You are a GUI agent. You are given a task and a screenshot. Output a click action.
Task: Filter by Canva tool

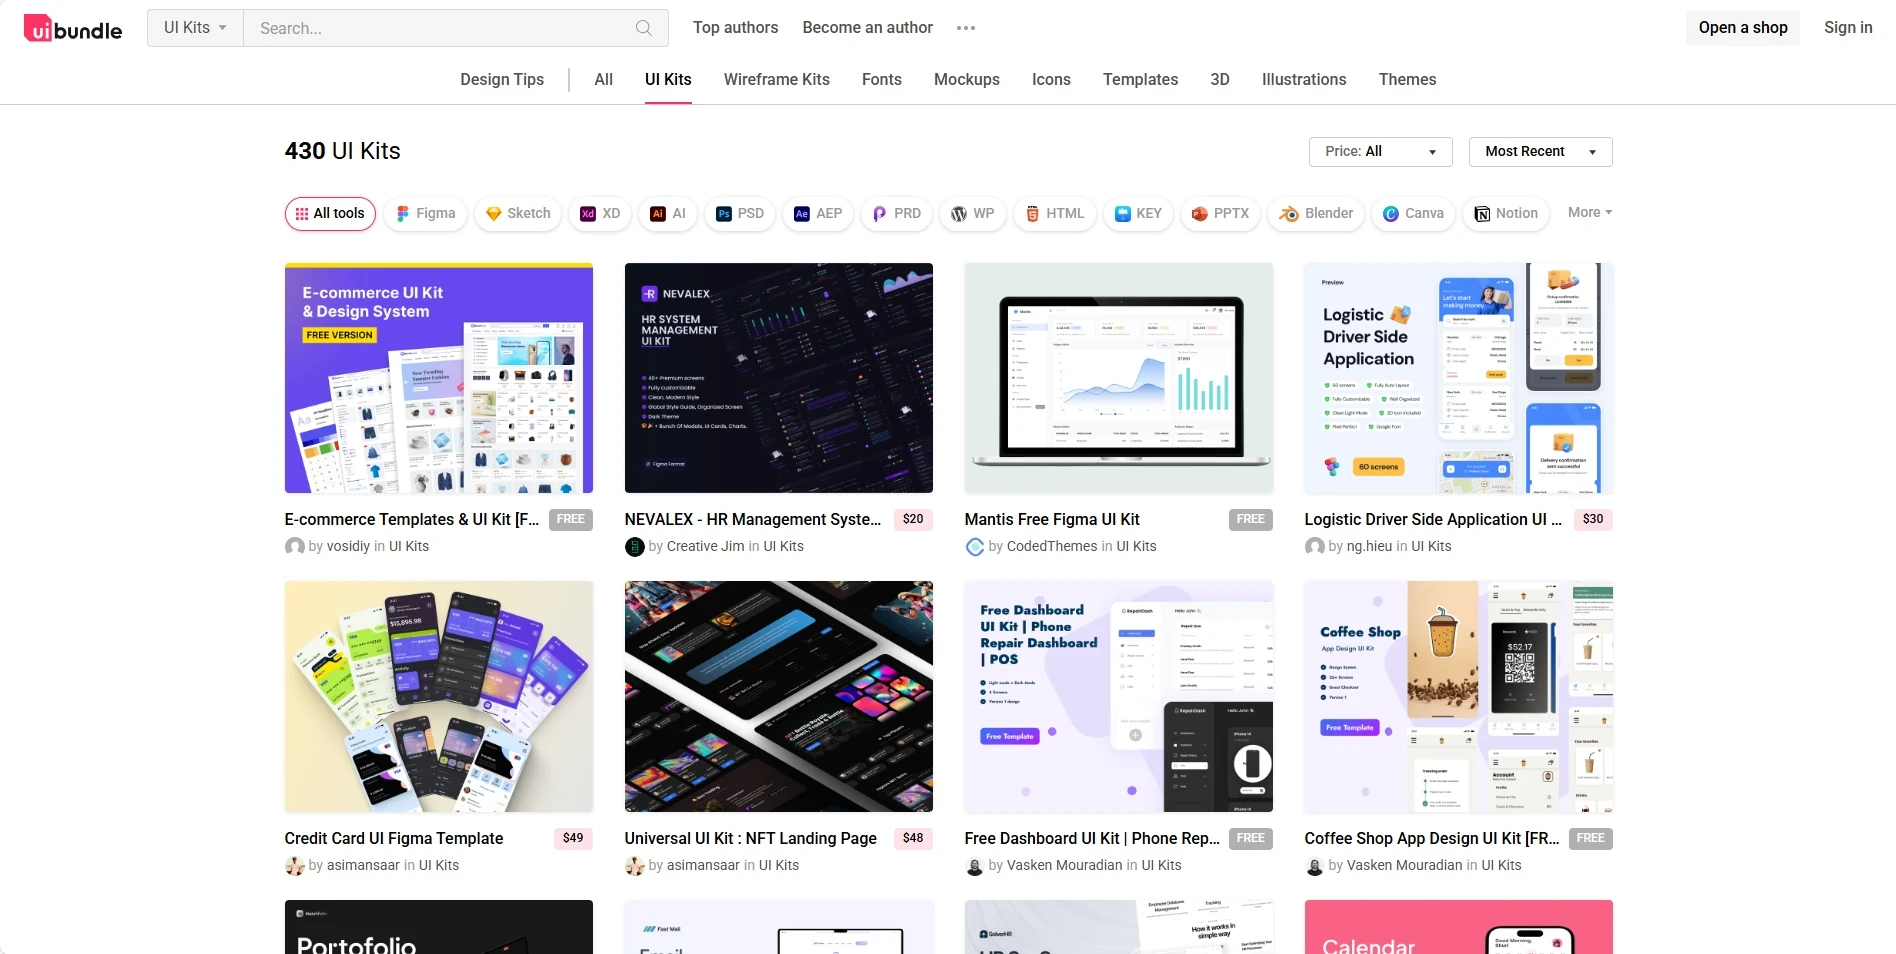click(x=1413, y=214)
